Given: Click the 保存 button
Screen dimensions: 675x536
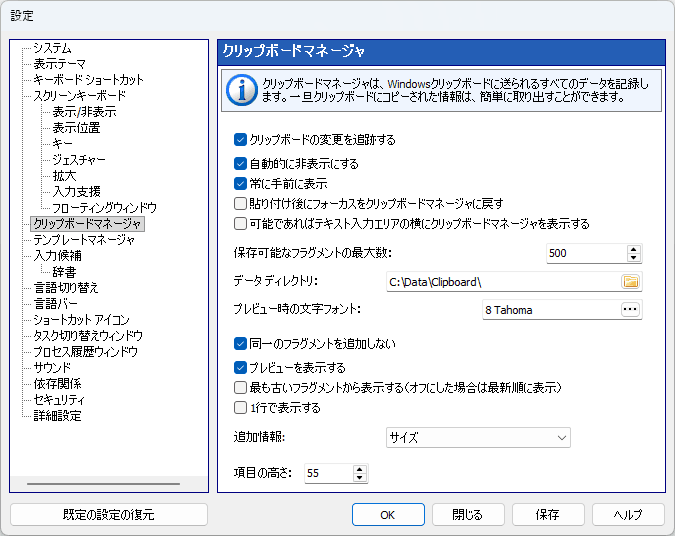Looking at the screenshot, I should [x=548, y=514].
